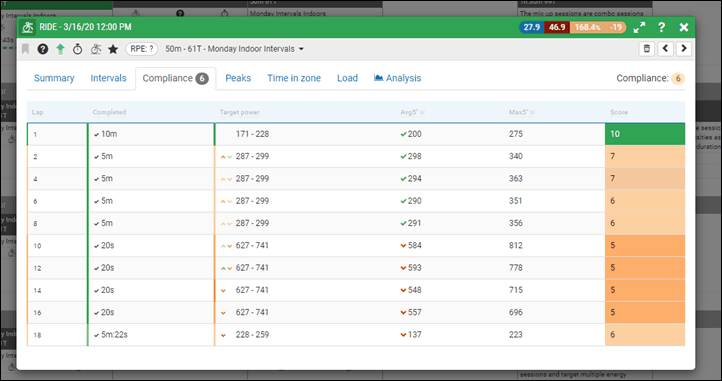722x381 pixels.
Task: Click the cycling ride icon in title bar
Action: pyautogui.click(x=28, y=27)
